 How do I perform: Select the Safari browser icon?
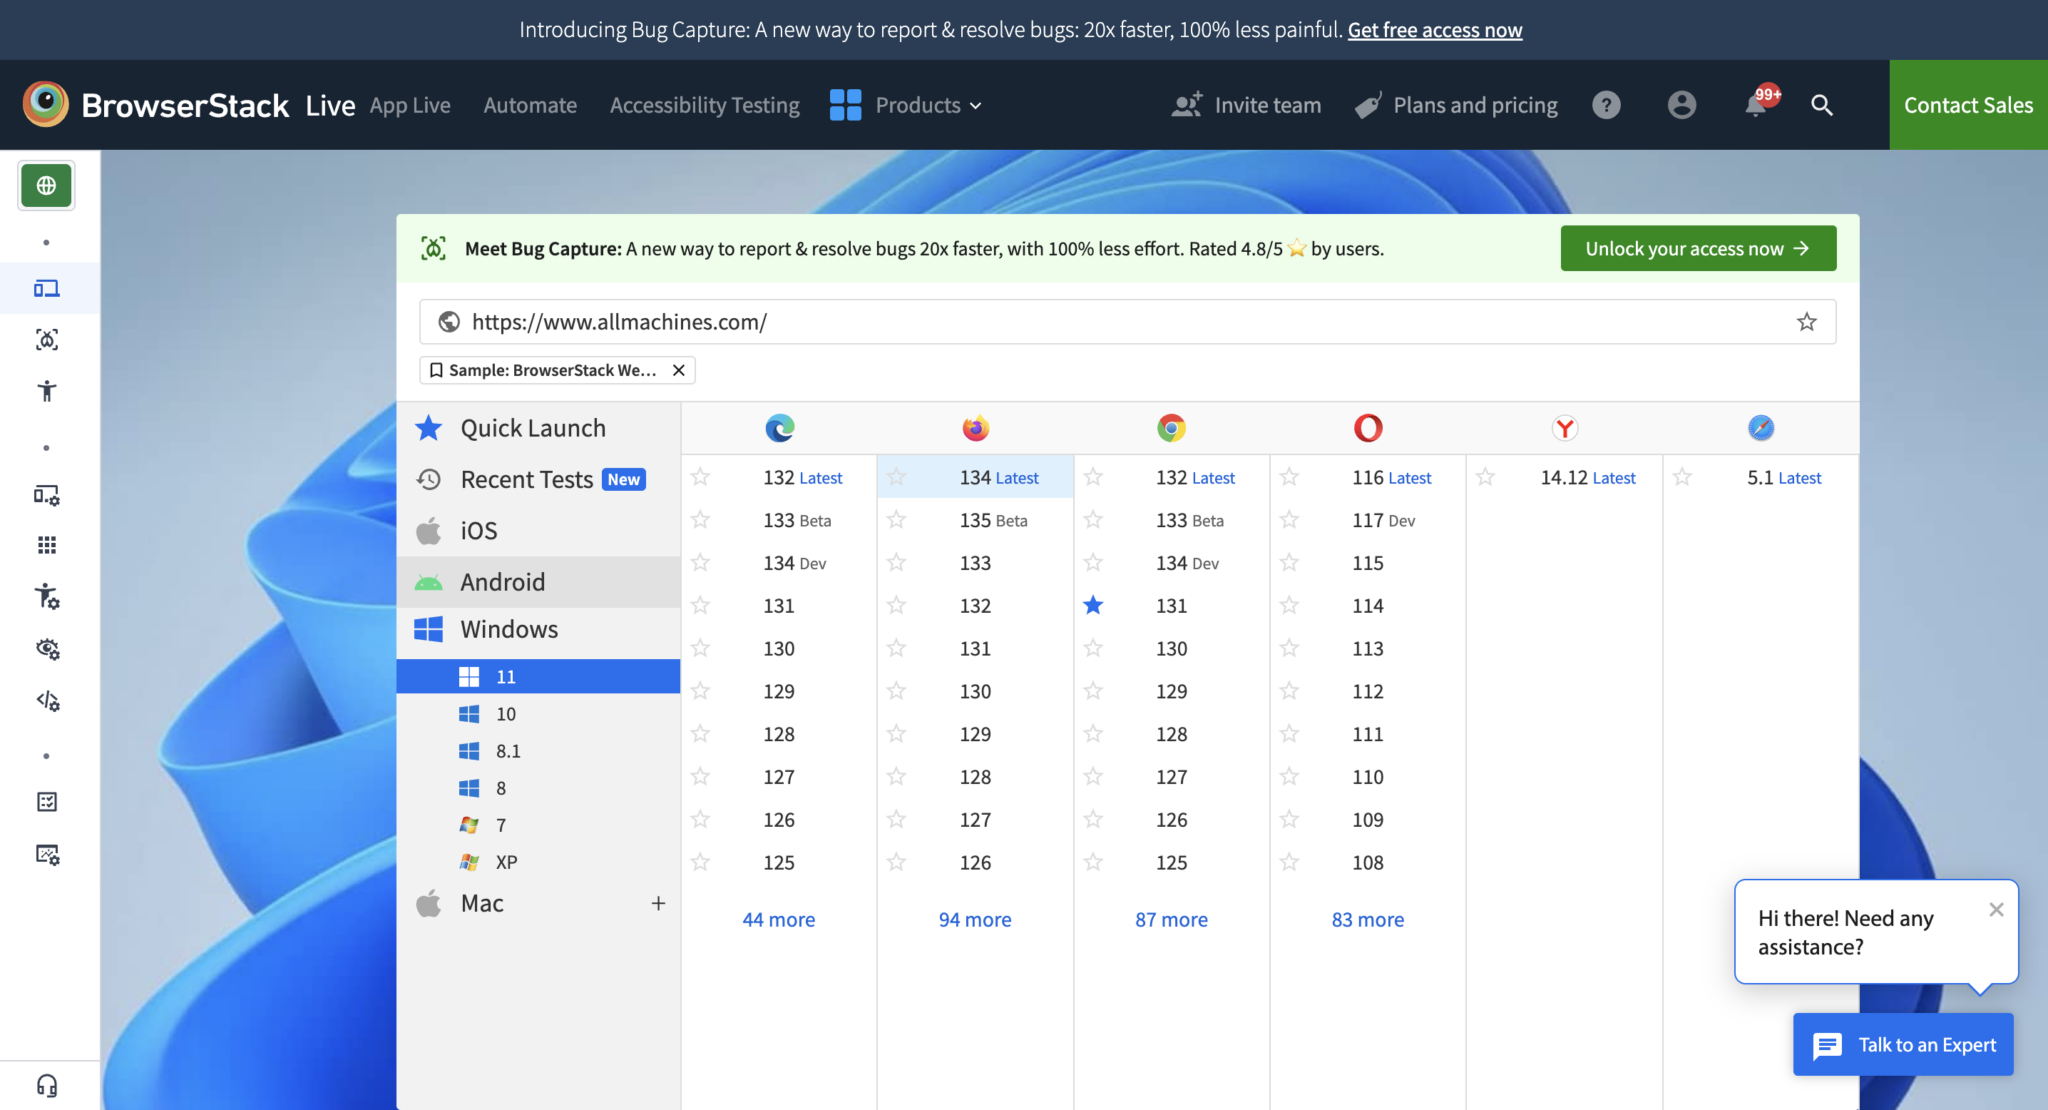[x=1760, y=427]
